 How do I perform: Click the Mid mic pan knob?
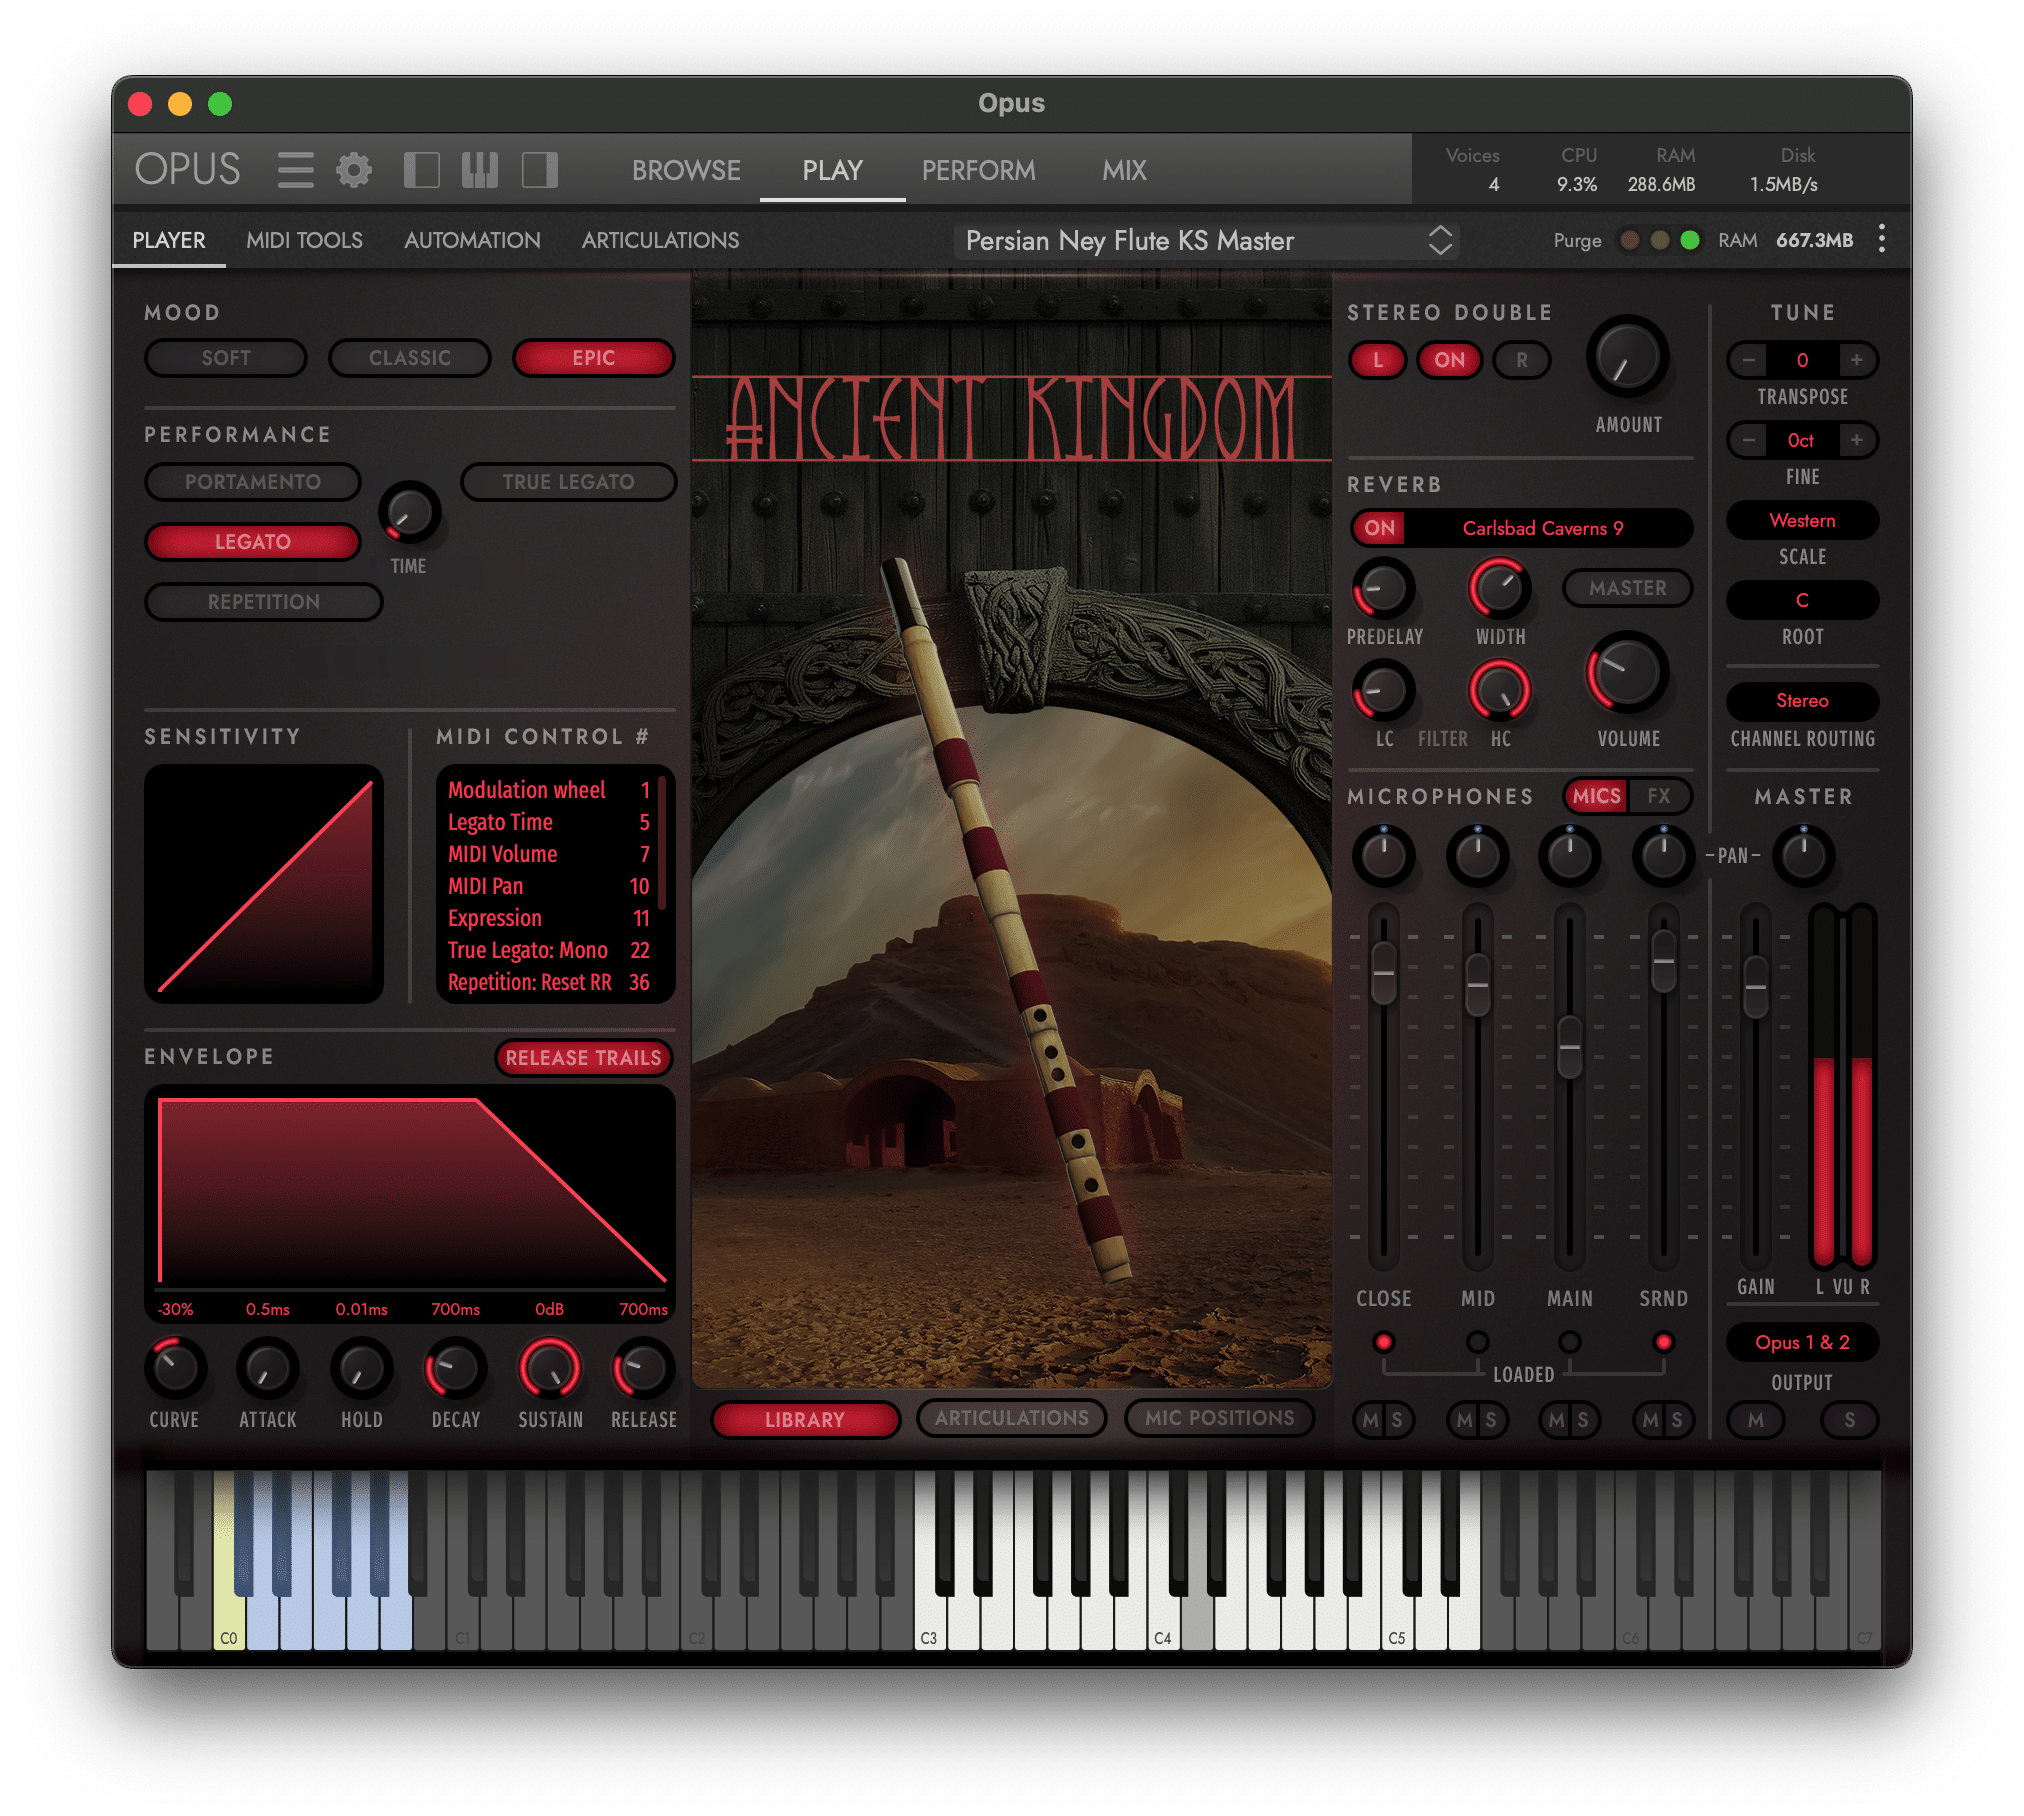pos(1477,855)
